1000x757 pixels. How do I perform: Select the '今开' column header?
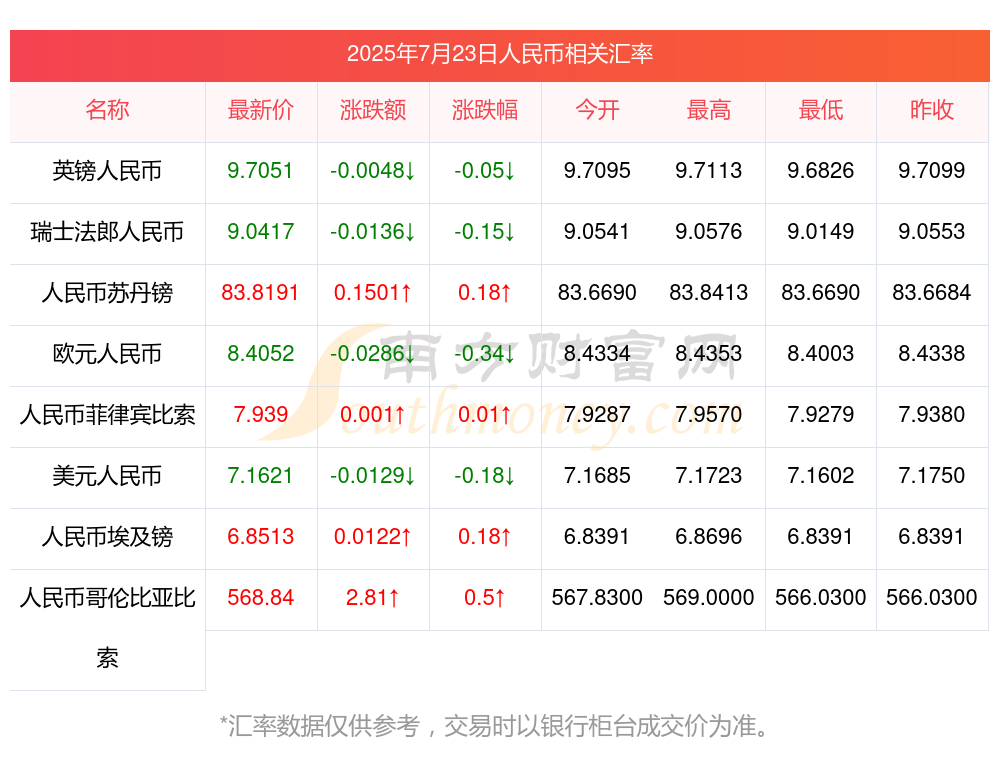pyautogui.click(x=597, y=110)
